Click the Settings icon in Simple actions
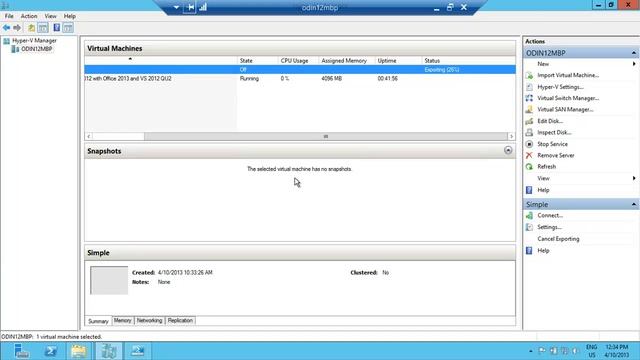This screenshot has width=640, height=360. pyautogui.click(x=529, y=227)
